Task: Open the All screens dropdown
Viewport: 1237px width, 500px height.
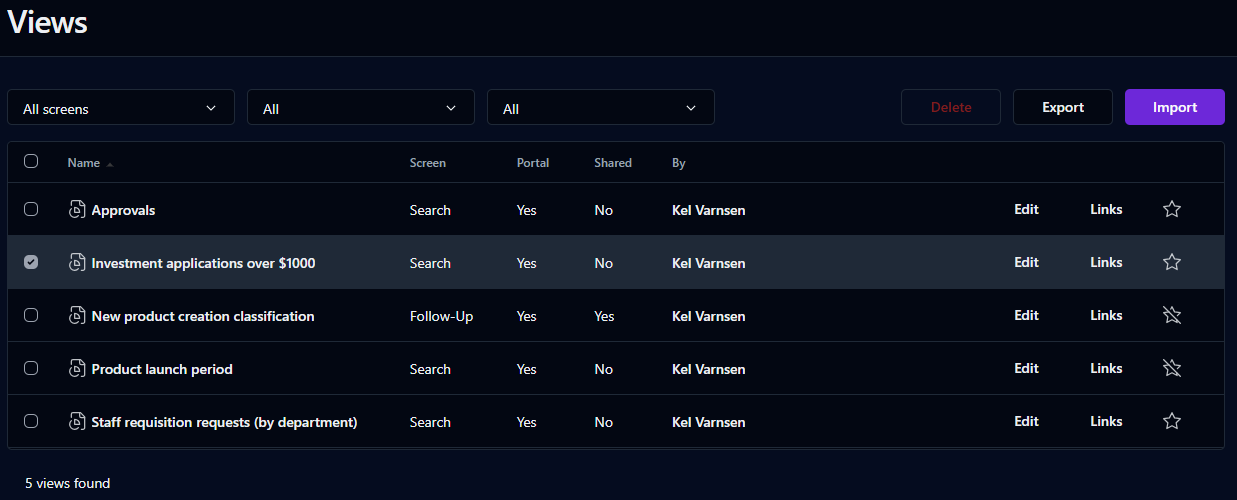Action: (120, 108)
